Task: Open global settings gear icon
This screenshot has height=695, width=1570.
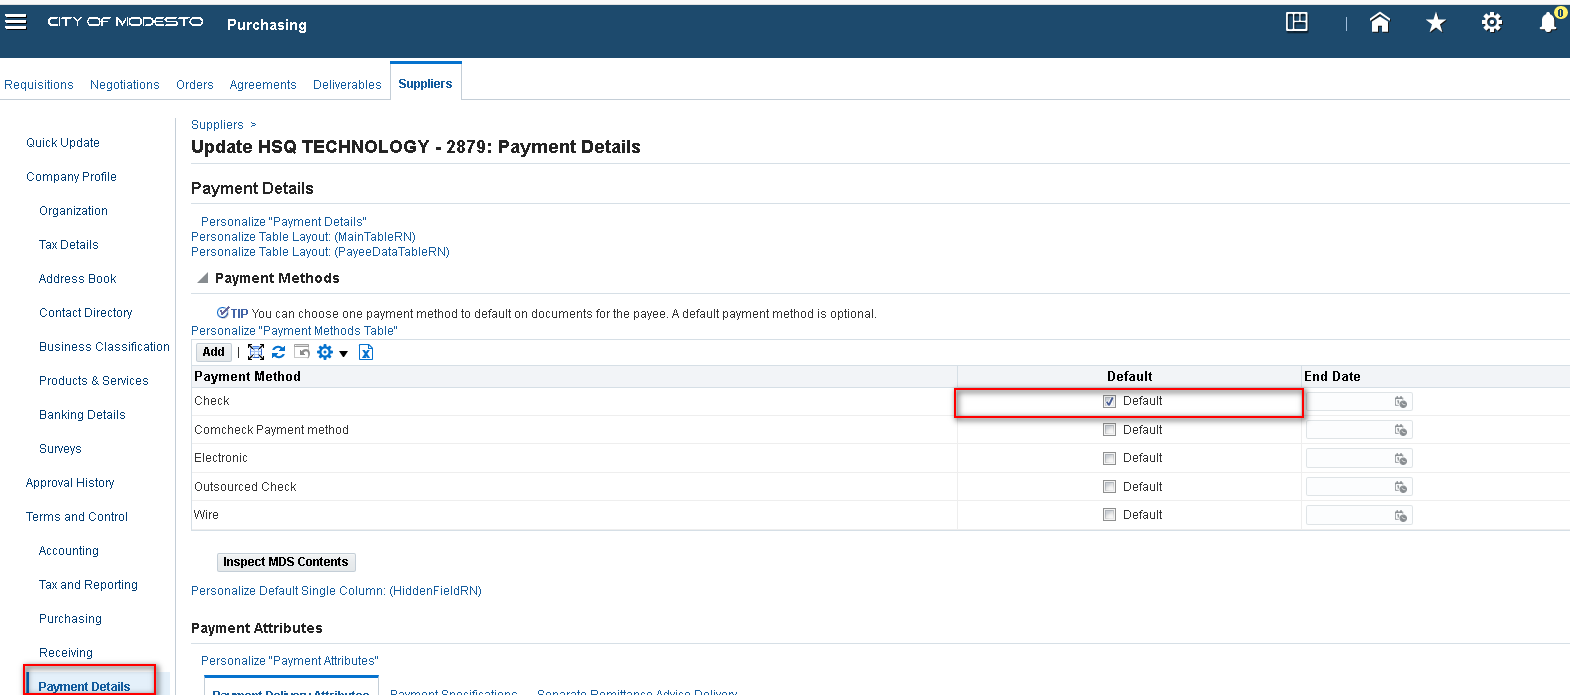Action: (1492, 22)
